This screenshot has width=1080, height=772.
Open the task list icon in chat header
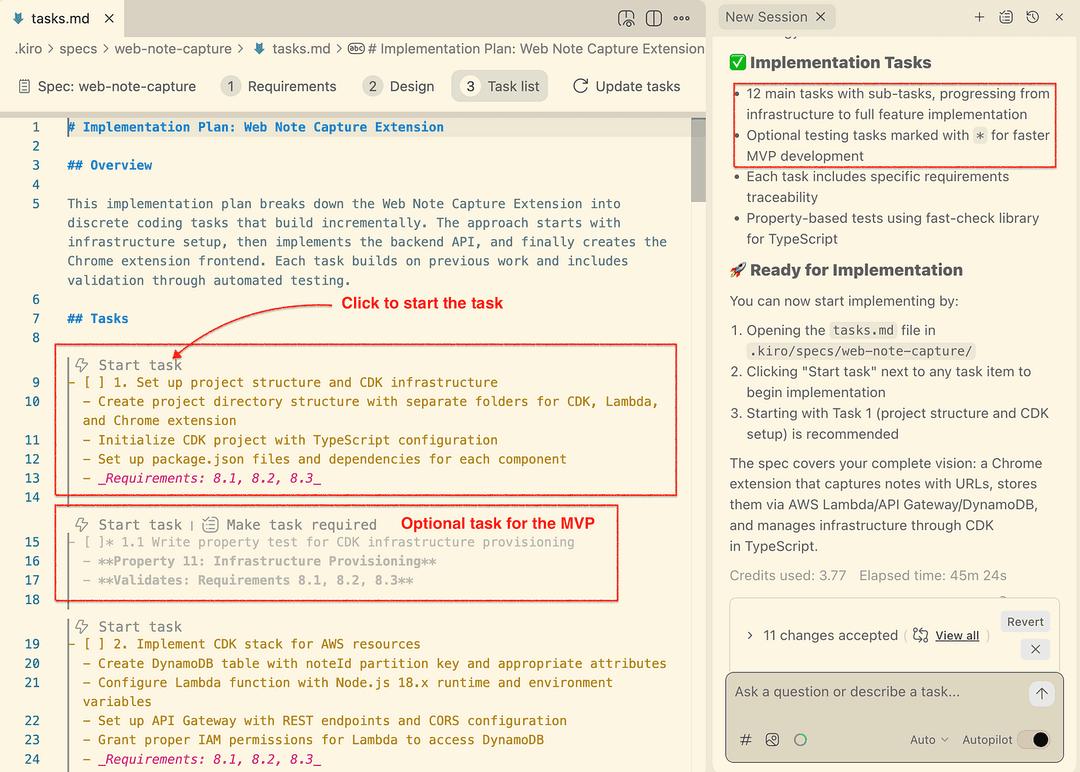(1006, 17)
